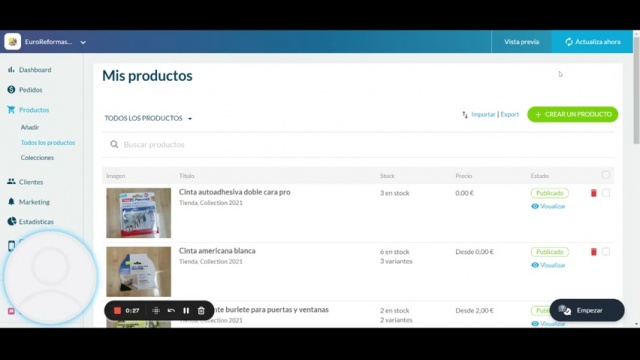Open Marketing in sidebar
The height and width of the screenshot is (360, 640).
28,202
